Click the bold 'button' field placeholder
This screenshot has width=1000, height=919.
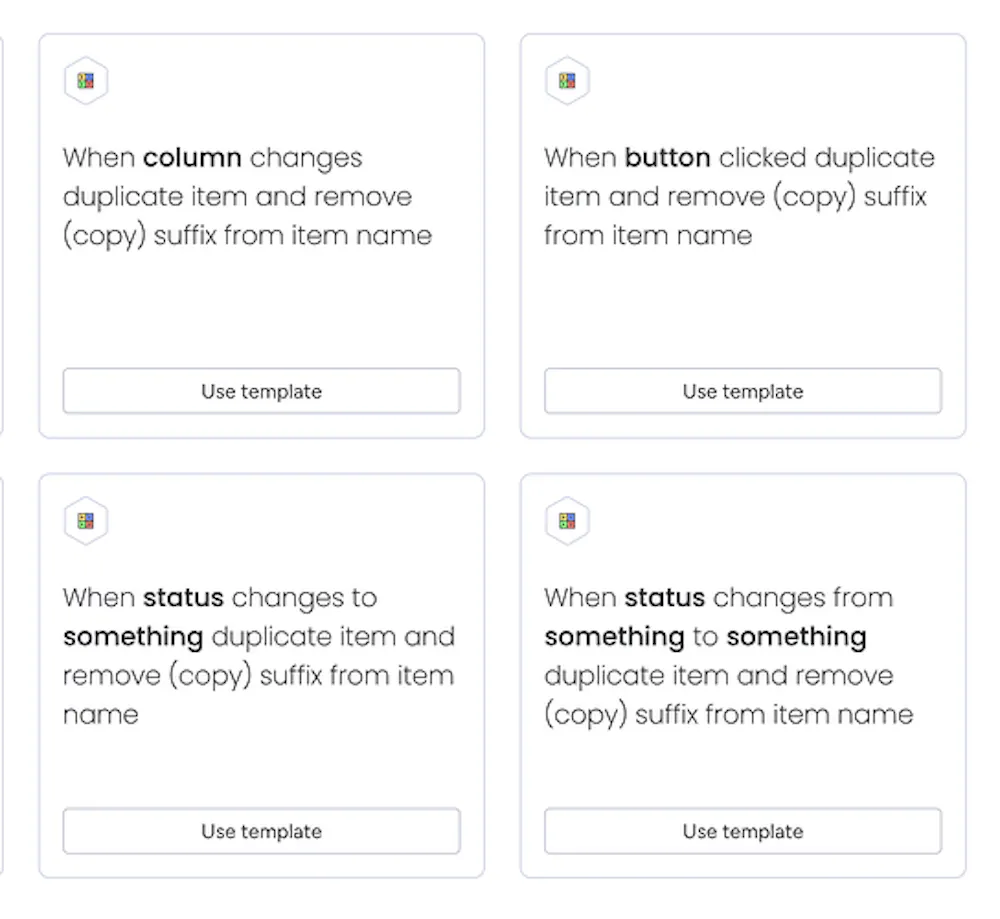tap(667, 158)
